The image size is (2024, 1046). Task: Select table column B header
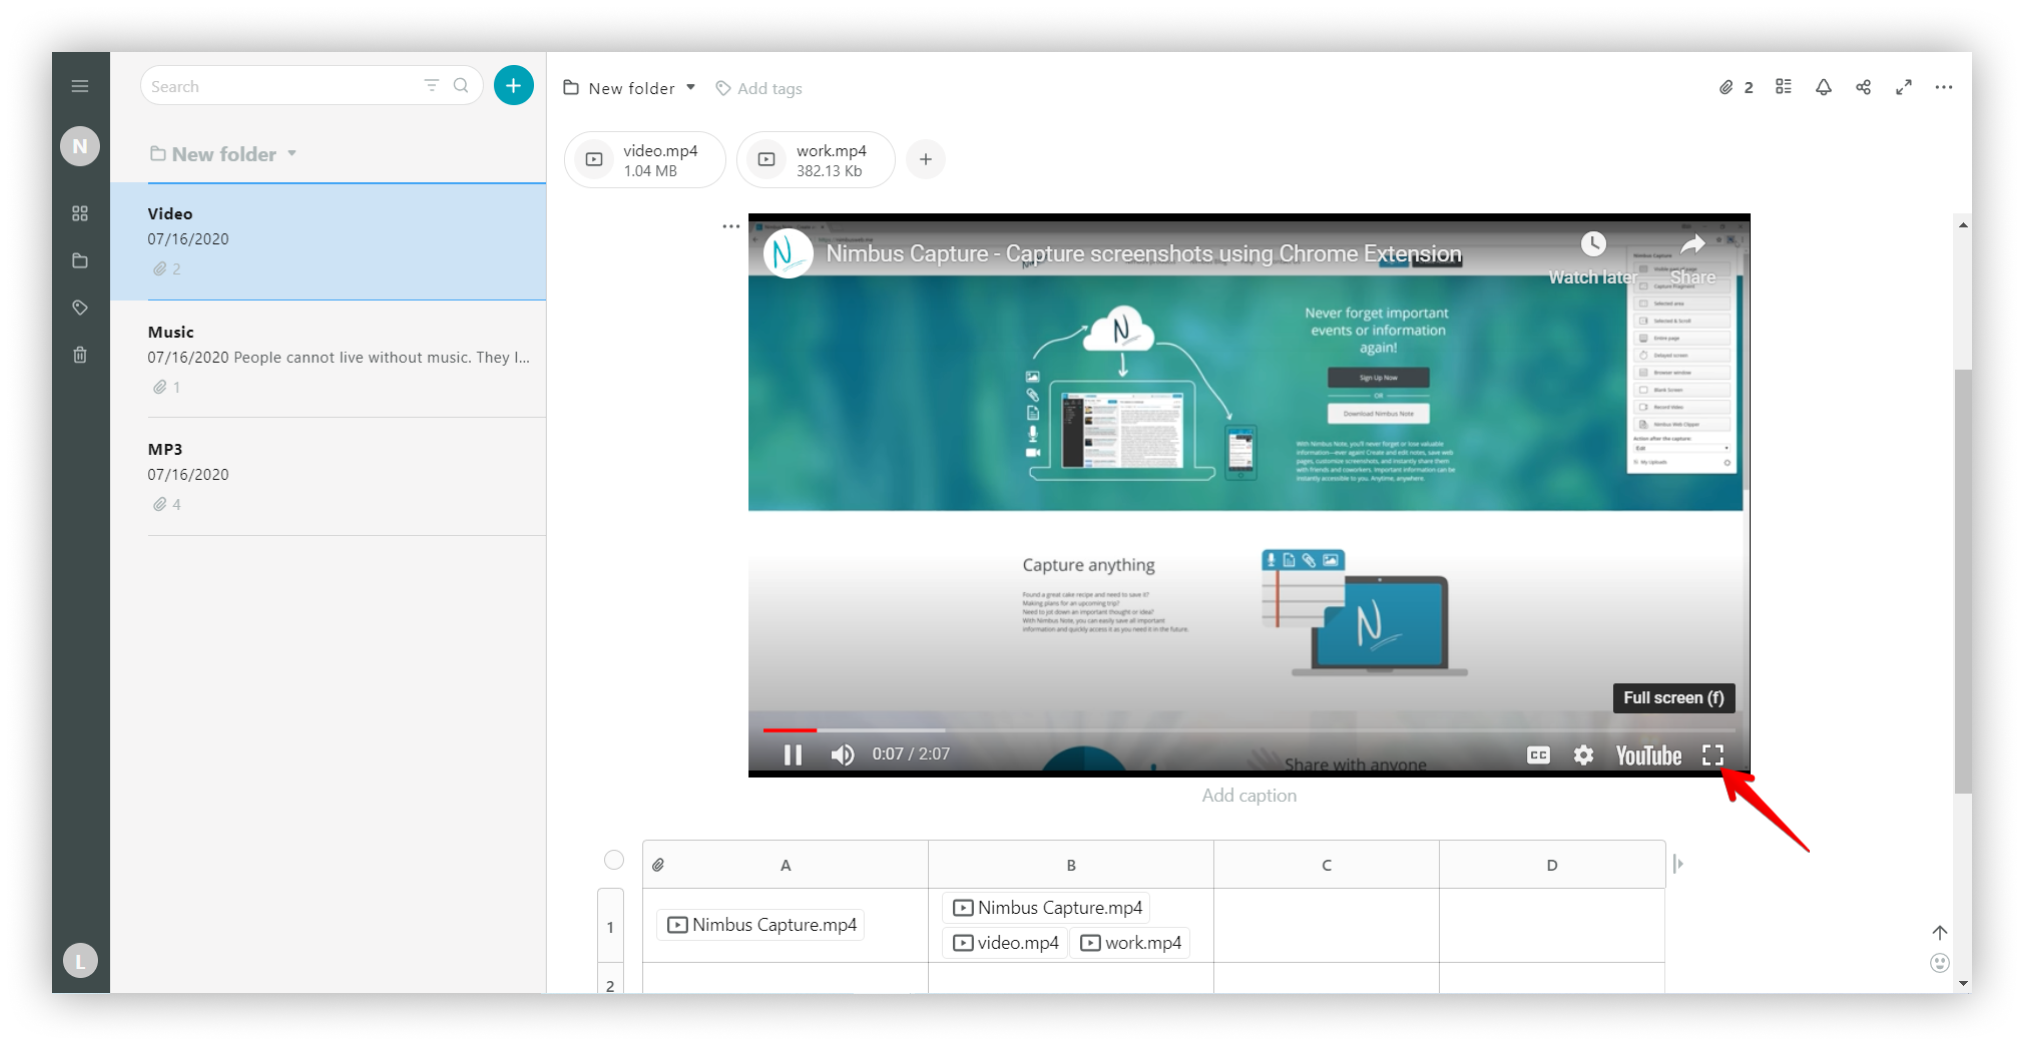tap(1071, 865)
